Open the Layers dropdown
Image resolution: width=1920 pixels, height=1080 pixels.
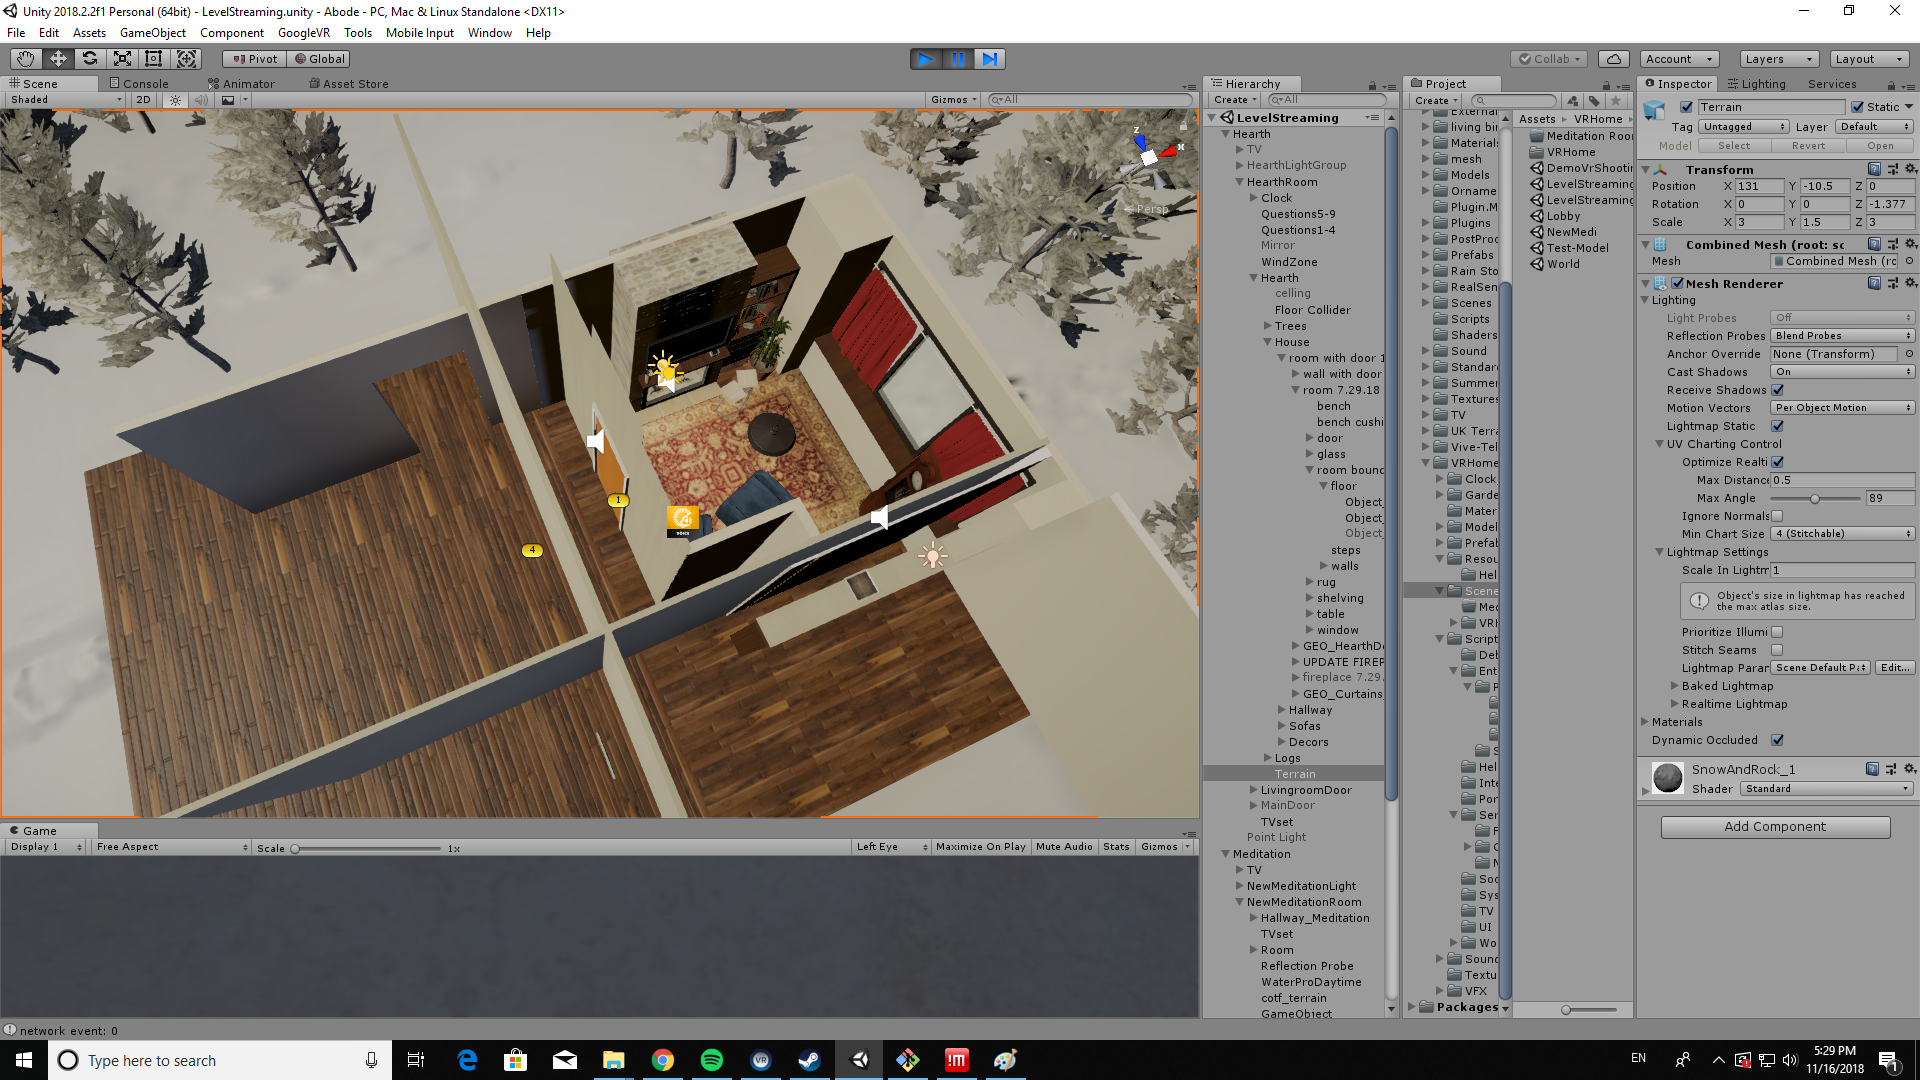(x=1778, y=59)
